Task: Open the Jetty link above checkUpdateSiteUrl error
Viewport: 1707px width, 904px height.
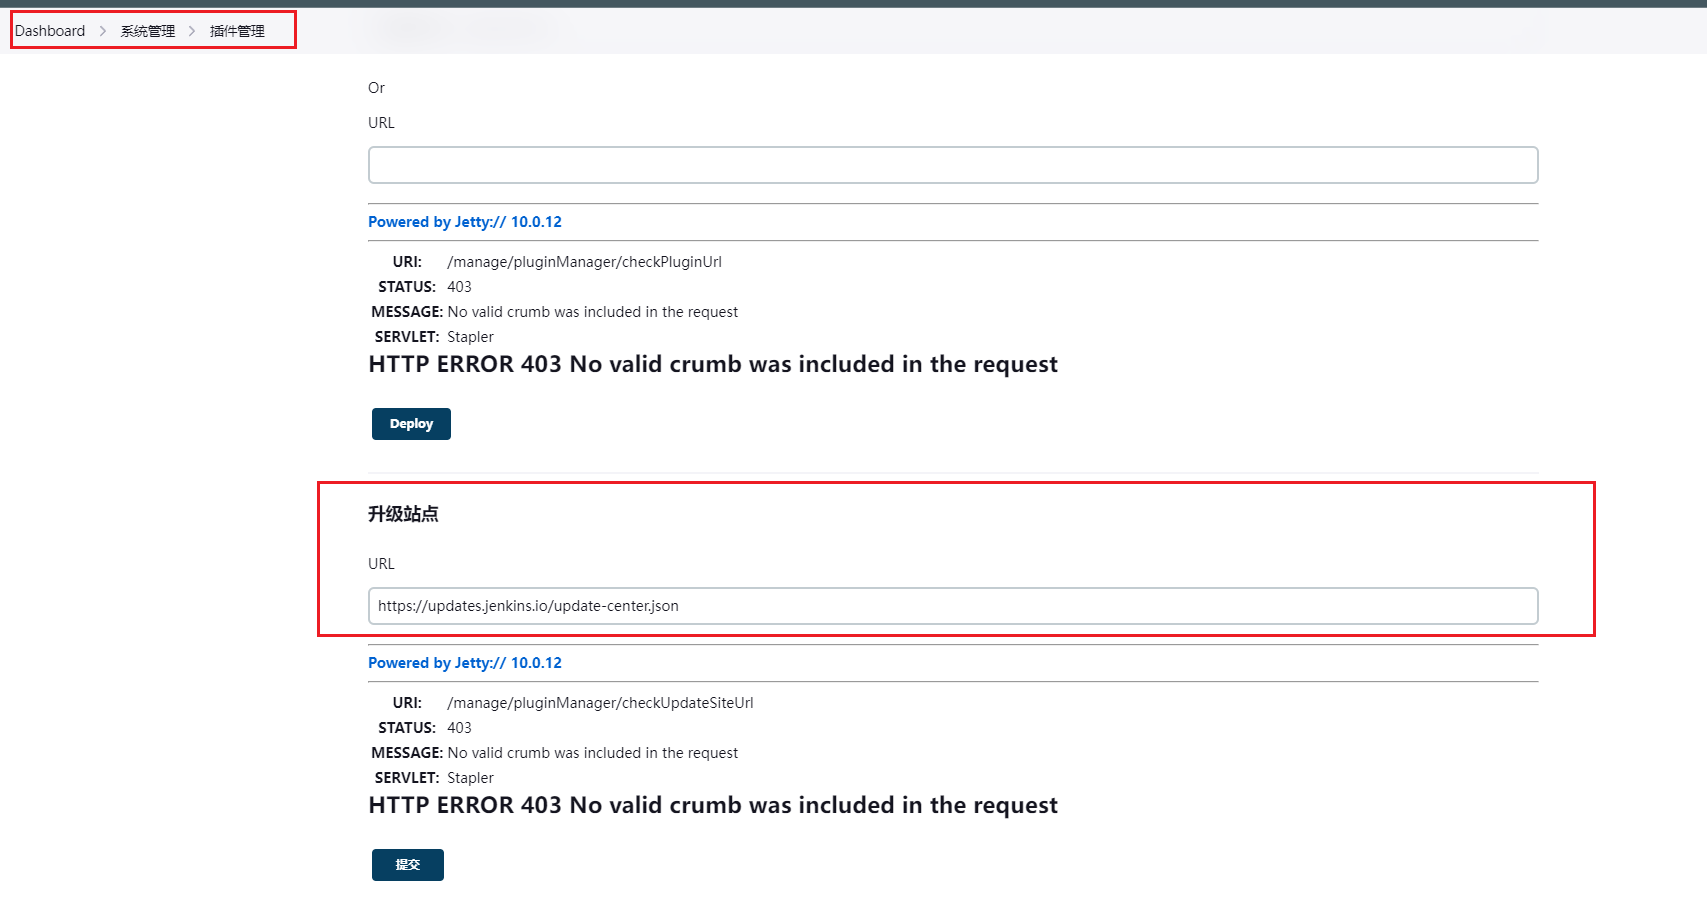Action: click(x=465, y=663)
